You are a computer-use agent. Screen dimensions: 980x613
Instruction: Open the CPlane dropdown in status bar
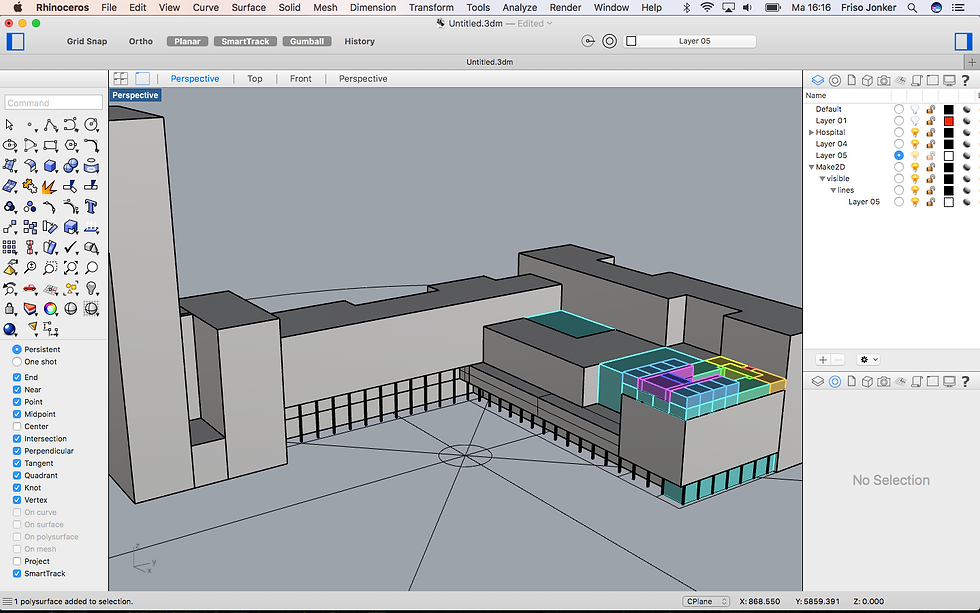pyautogui.click(x=706, y=602)
